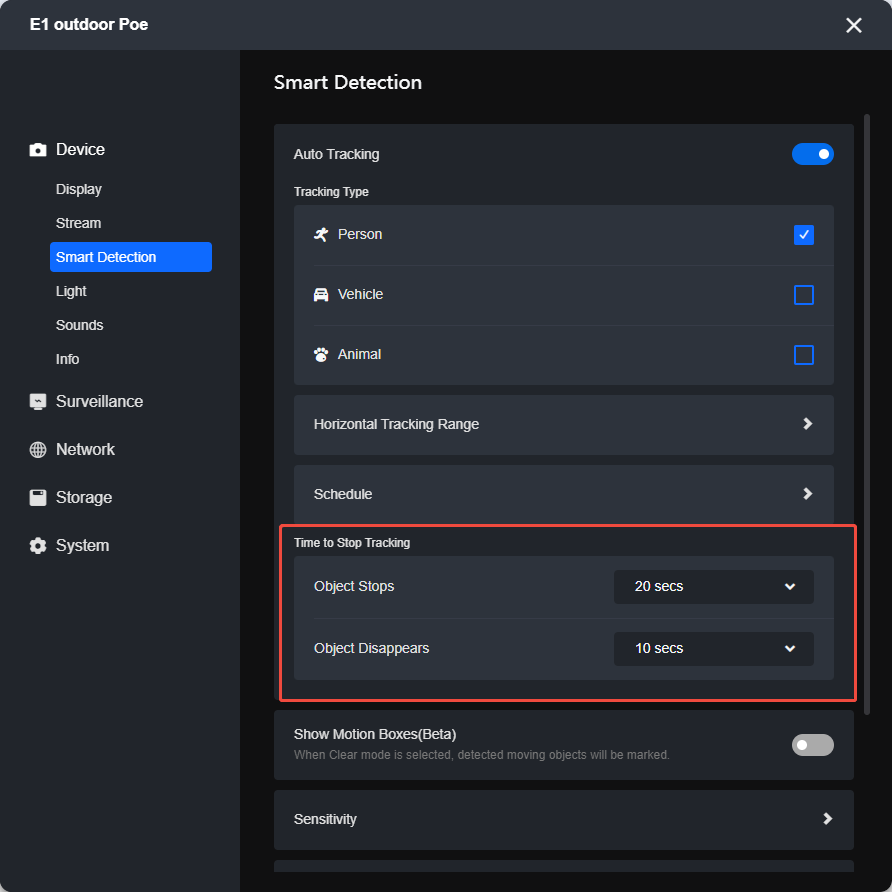Expand the Sensitivity chevron
The height and width of the screenshot is (892, 892).
827,819
